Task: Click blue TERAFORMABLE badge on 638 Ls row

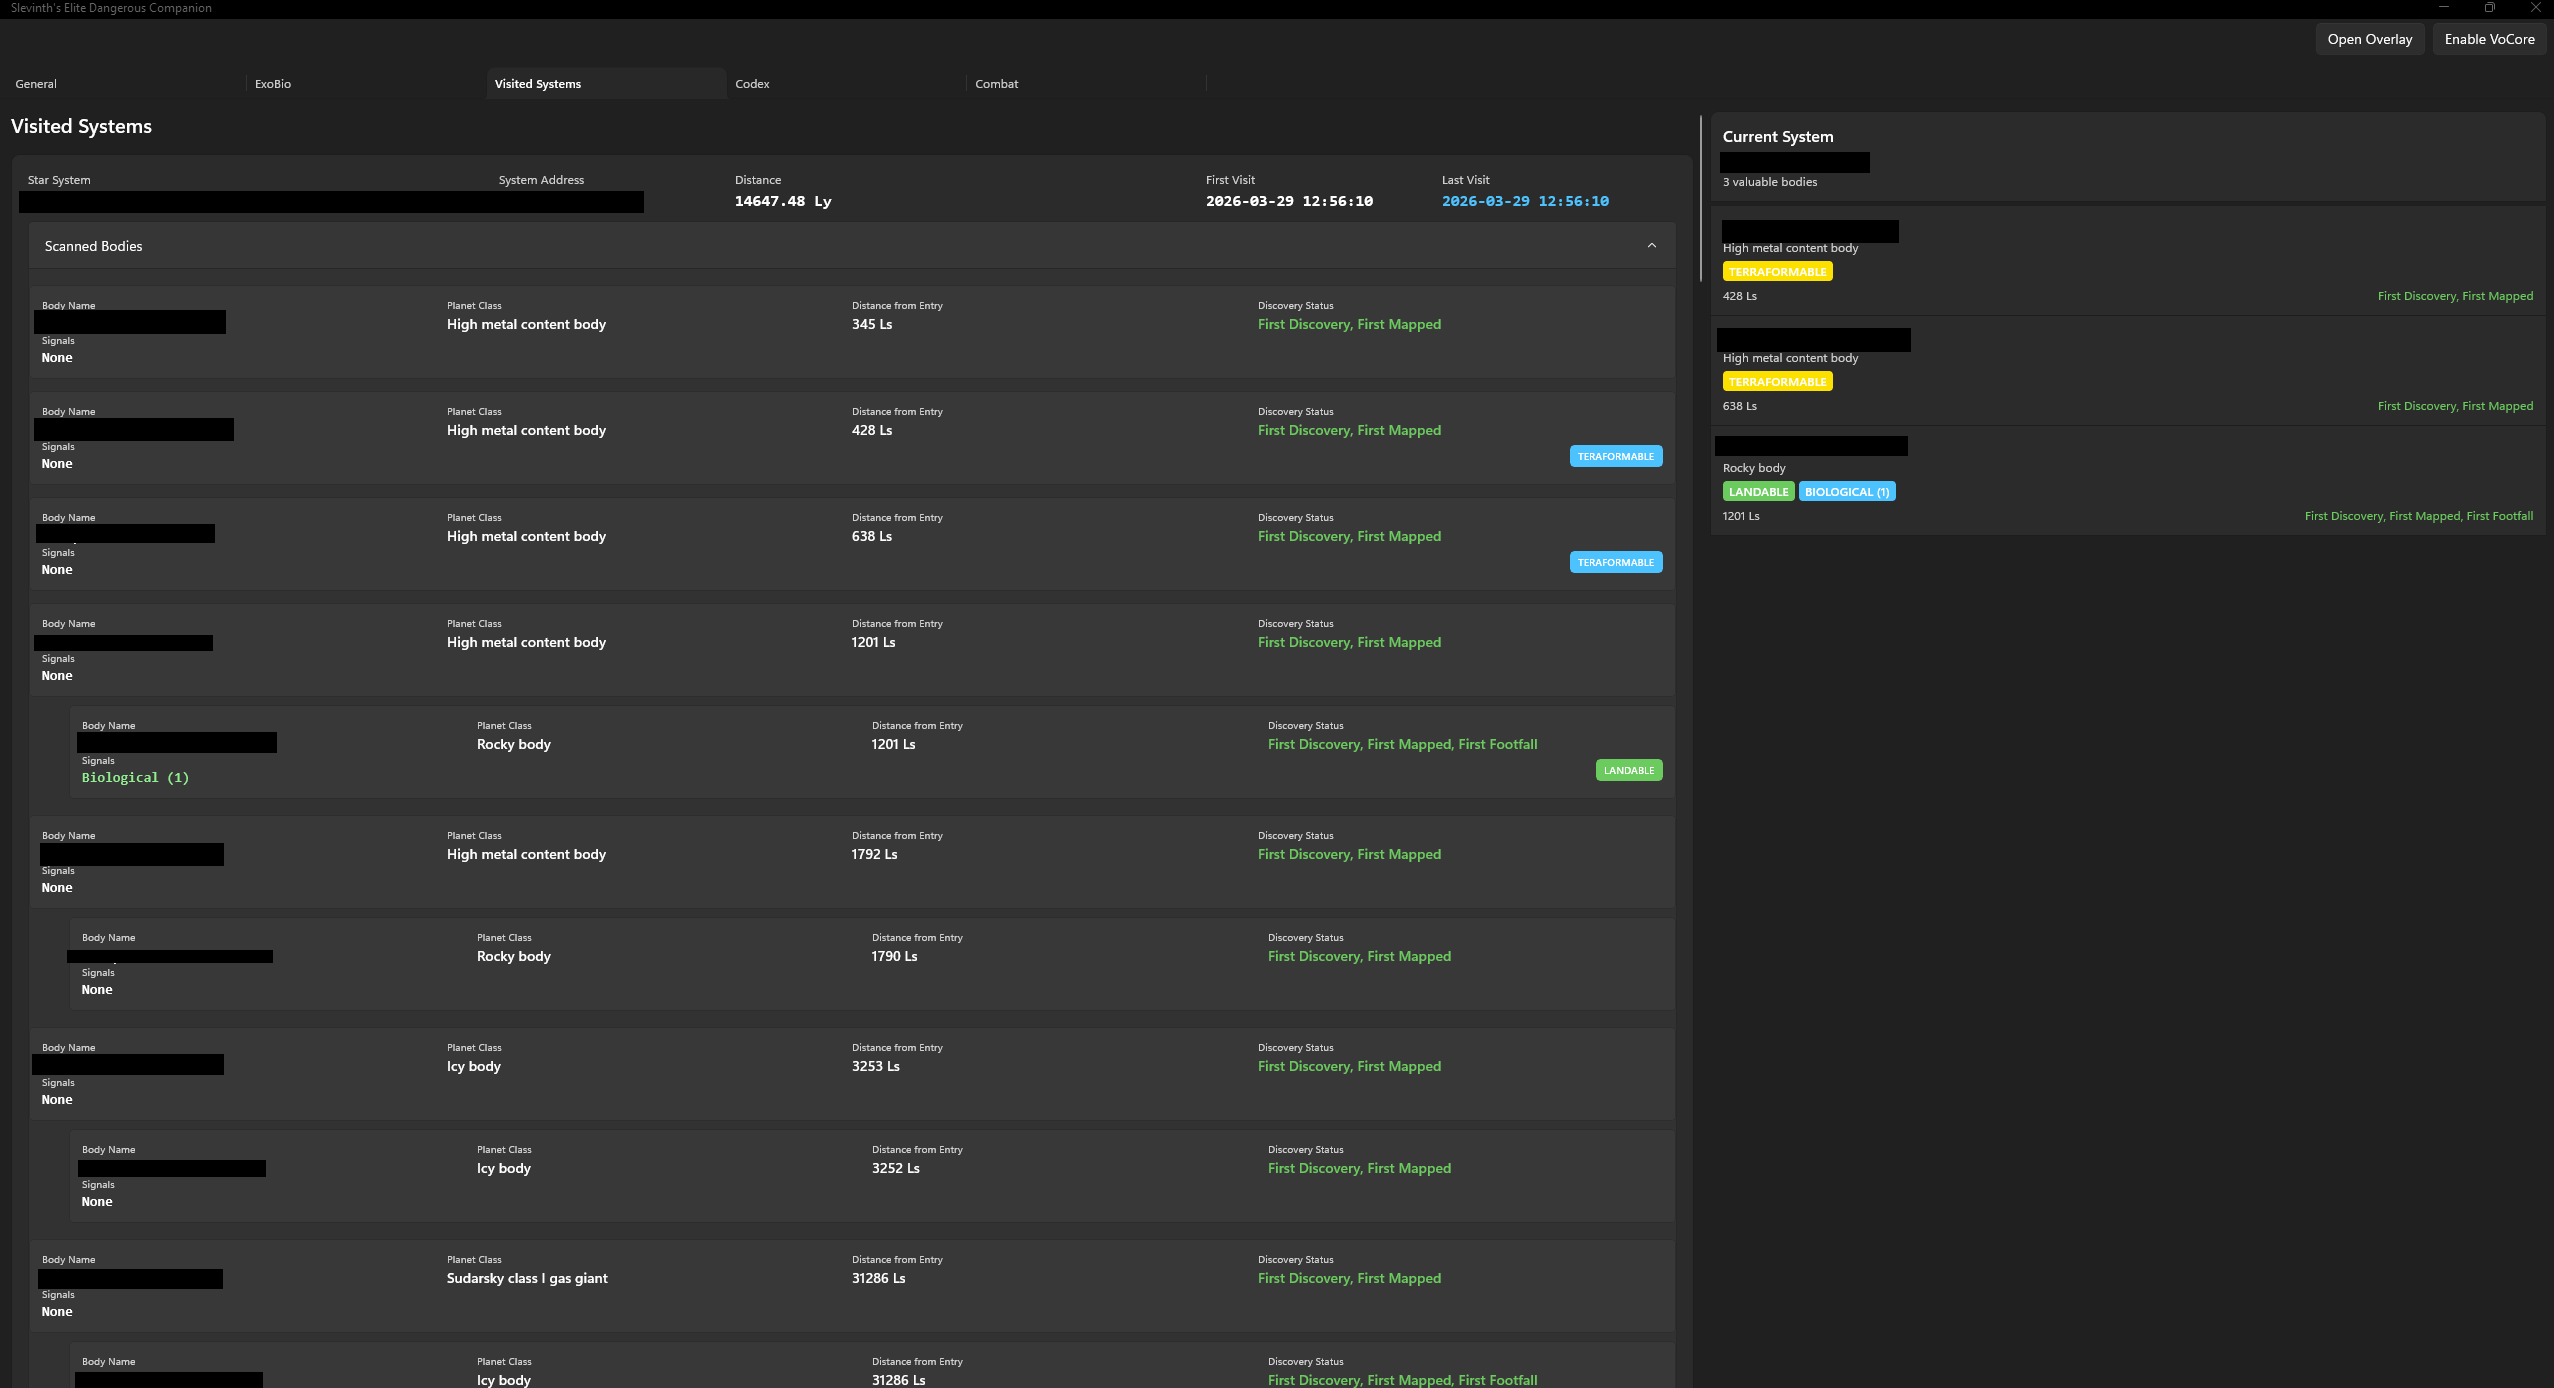Action: click(1615, 562)
